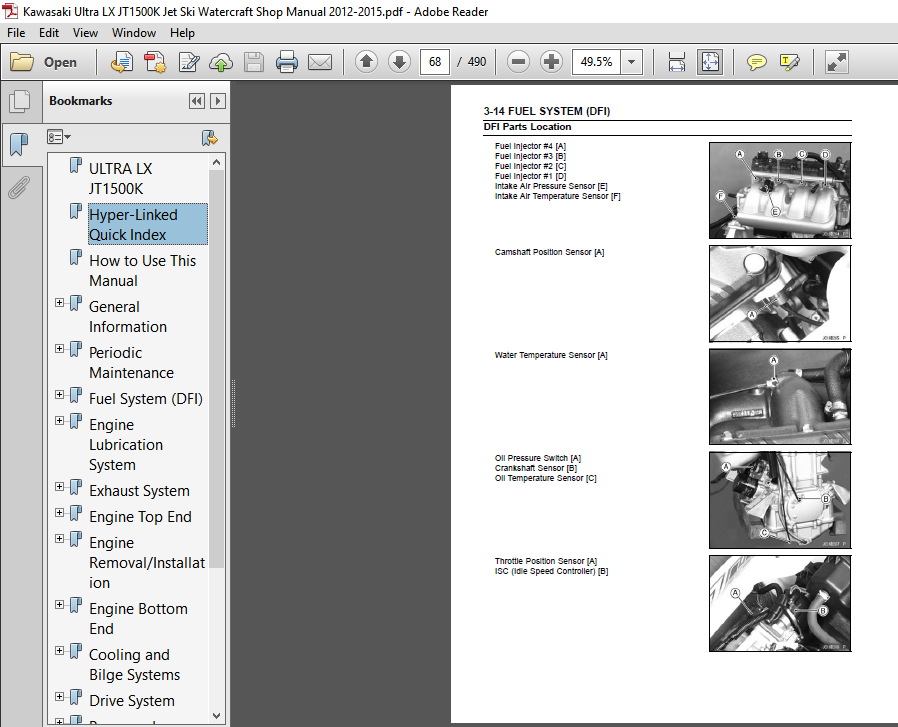898x727 pixels.
Task: Click the Periodic Maintenance bookmark text
Action: pos(131,363)
